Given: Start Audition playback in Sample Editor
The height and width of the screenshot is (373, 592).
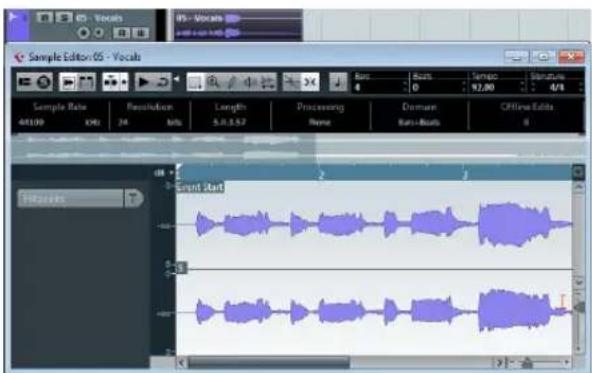Looking at the screenshot, I should (143, 82).
